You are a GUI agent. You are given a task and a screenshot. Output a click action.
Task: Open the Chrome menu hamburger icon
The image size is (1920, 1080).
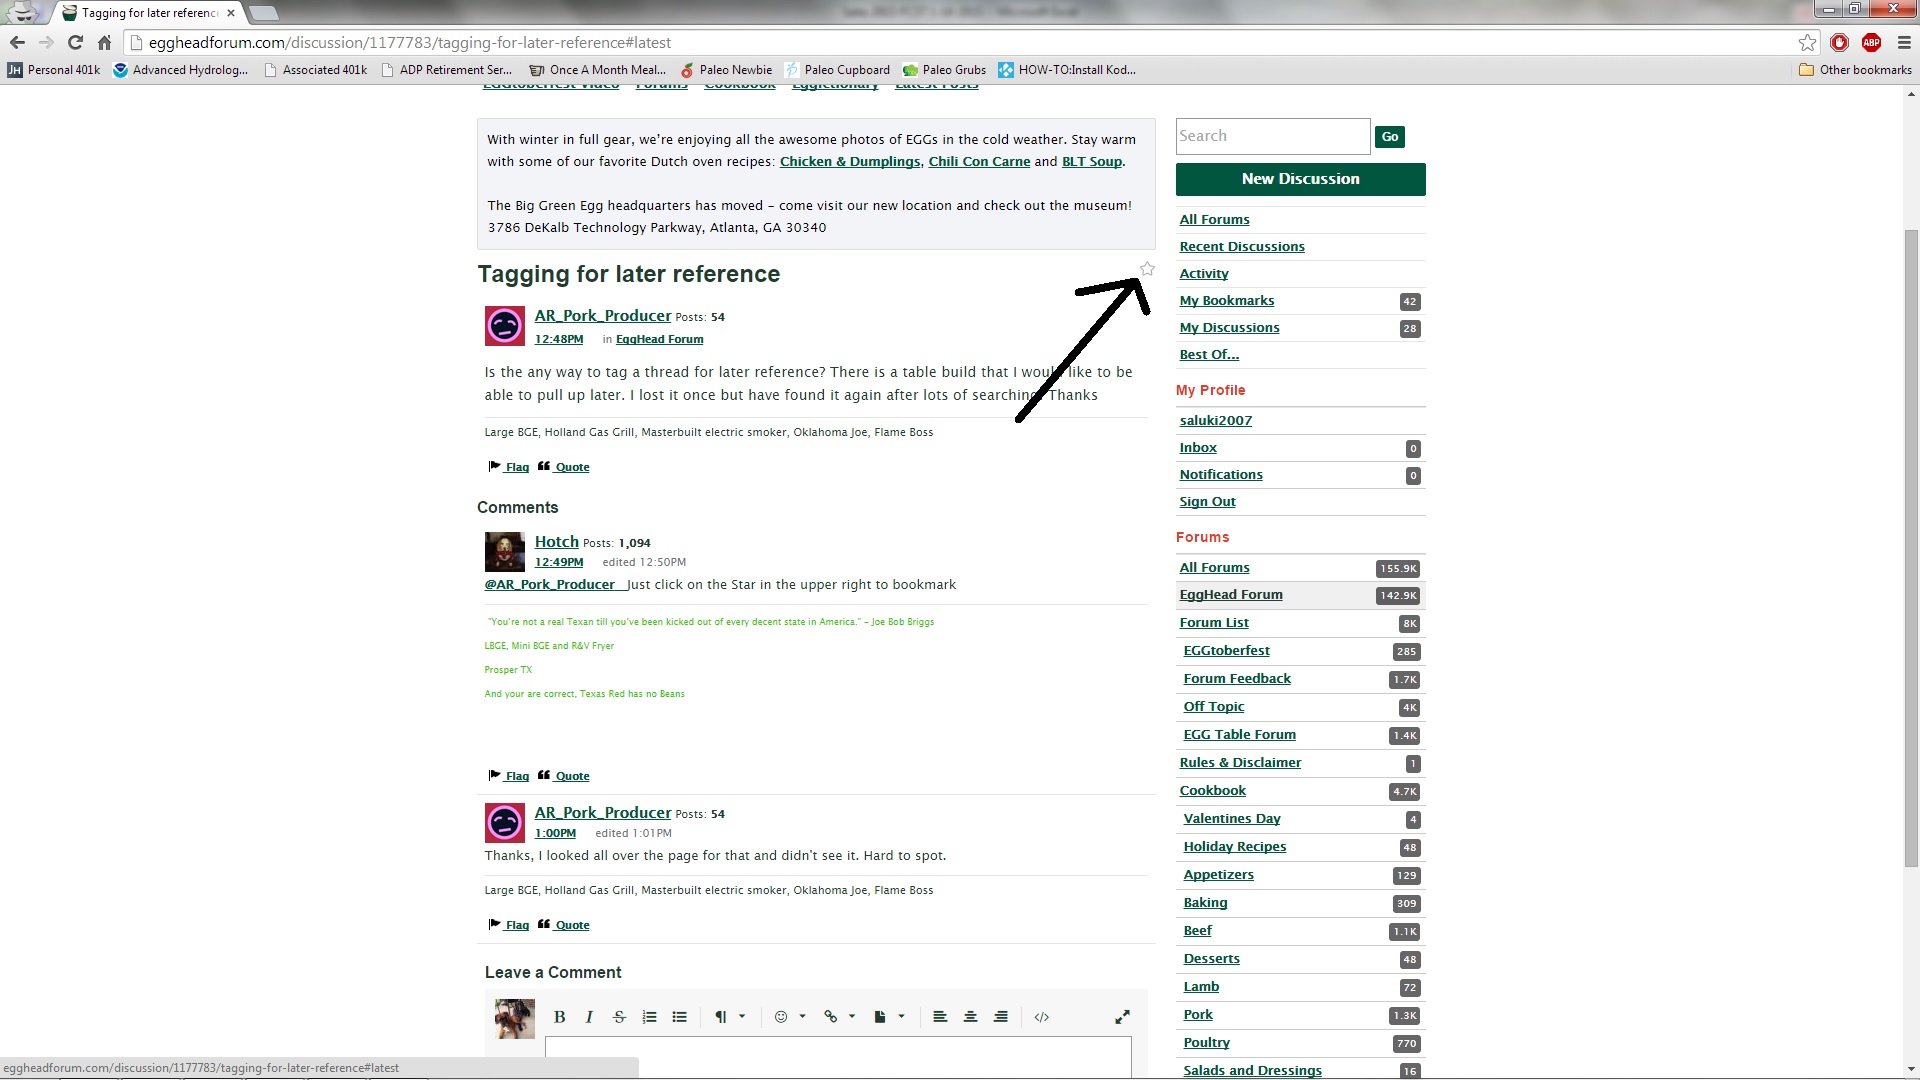coord(1904,42)
